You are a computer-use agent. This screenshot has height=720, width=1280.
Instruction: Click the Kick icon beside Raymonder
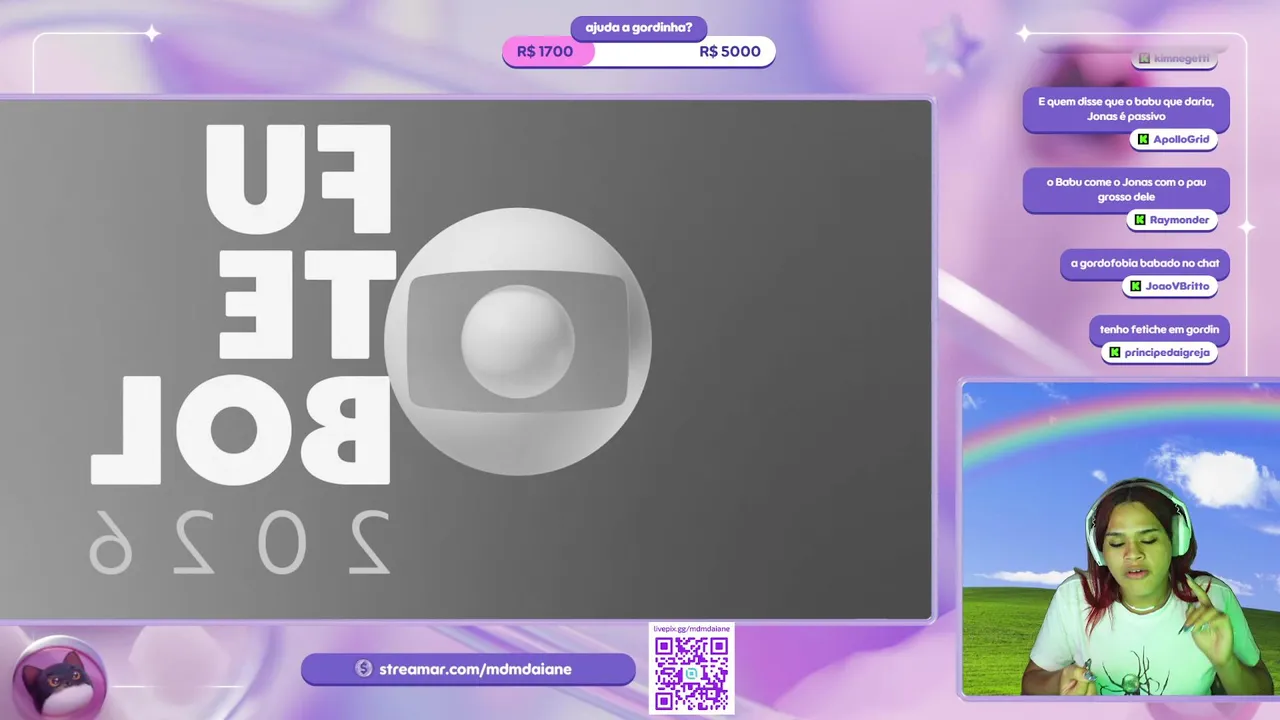[1140, 220]
